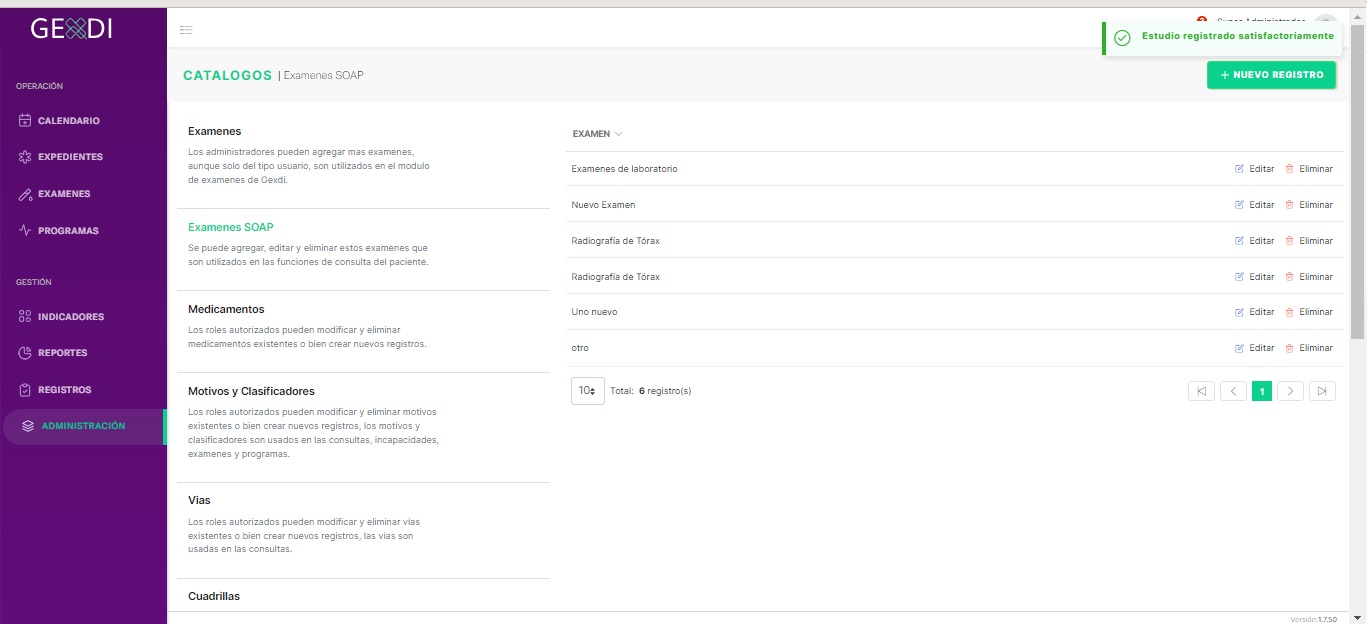1368x624 pixels.
Task: Go to the last page
Action: click(1323, 391)
